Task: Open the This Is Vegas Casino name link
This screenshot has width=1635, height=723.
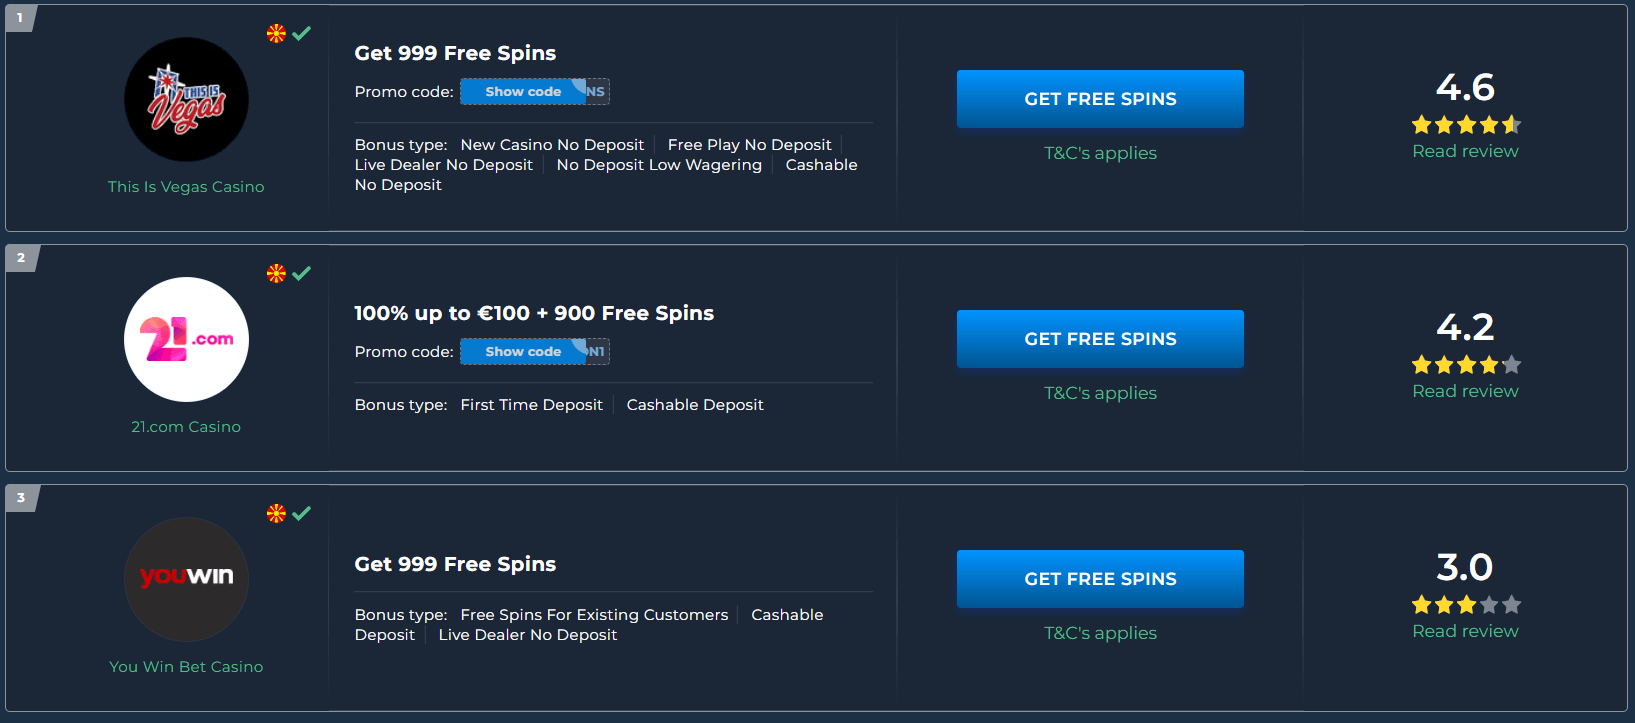Action: pyautogui.click(x=186, y=187)
